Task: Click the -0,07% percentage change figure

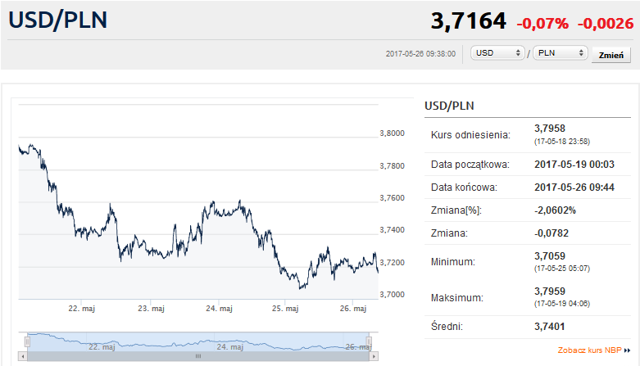Action: coord(542,23)
